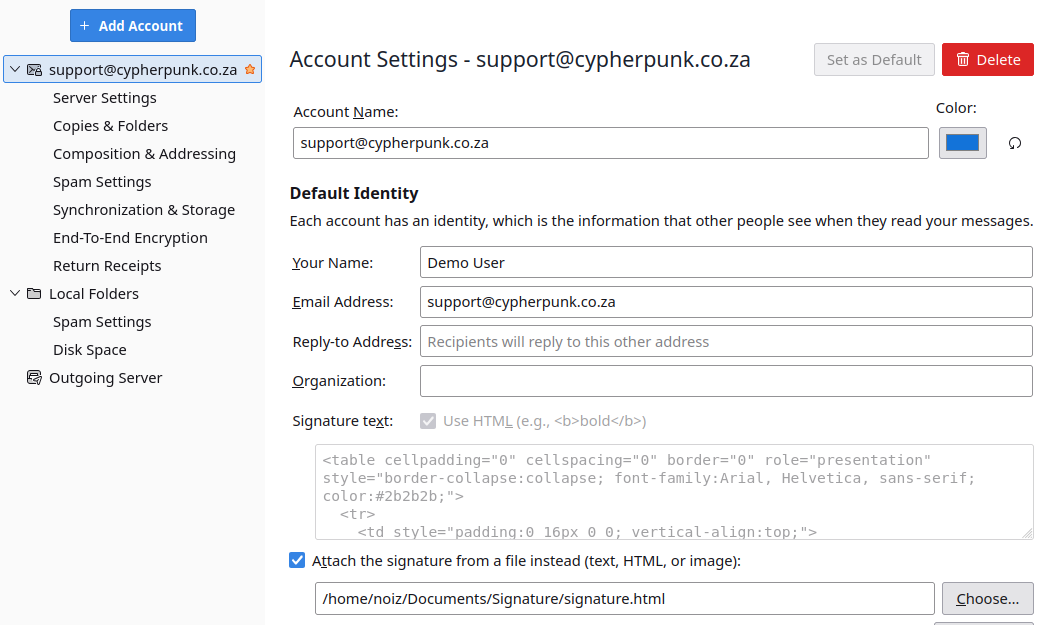Click the signature text area

(x=674, y=492)
